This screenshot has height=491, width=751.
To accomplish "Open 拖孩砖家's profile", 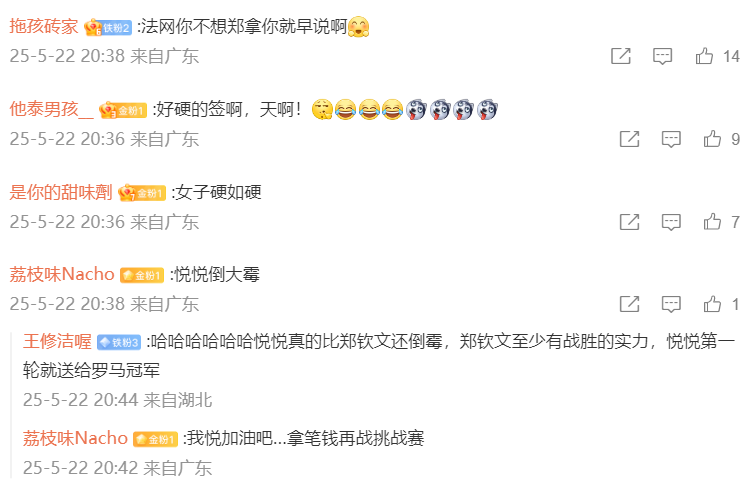I will click(x=44, y=27).
